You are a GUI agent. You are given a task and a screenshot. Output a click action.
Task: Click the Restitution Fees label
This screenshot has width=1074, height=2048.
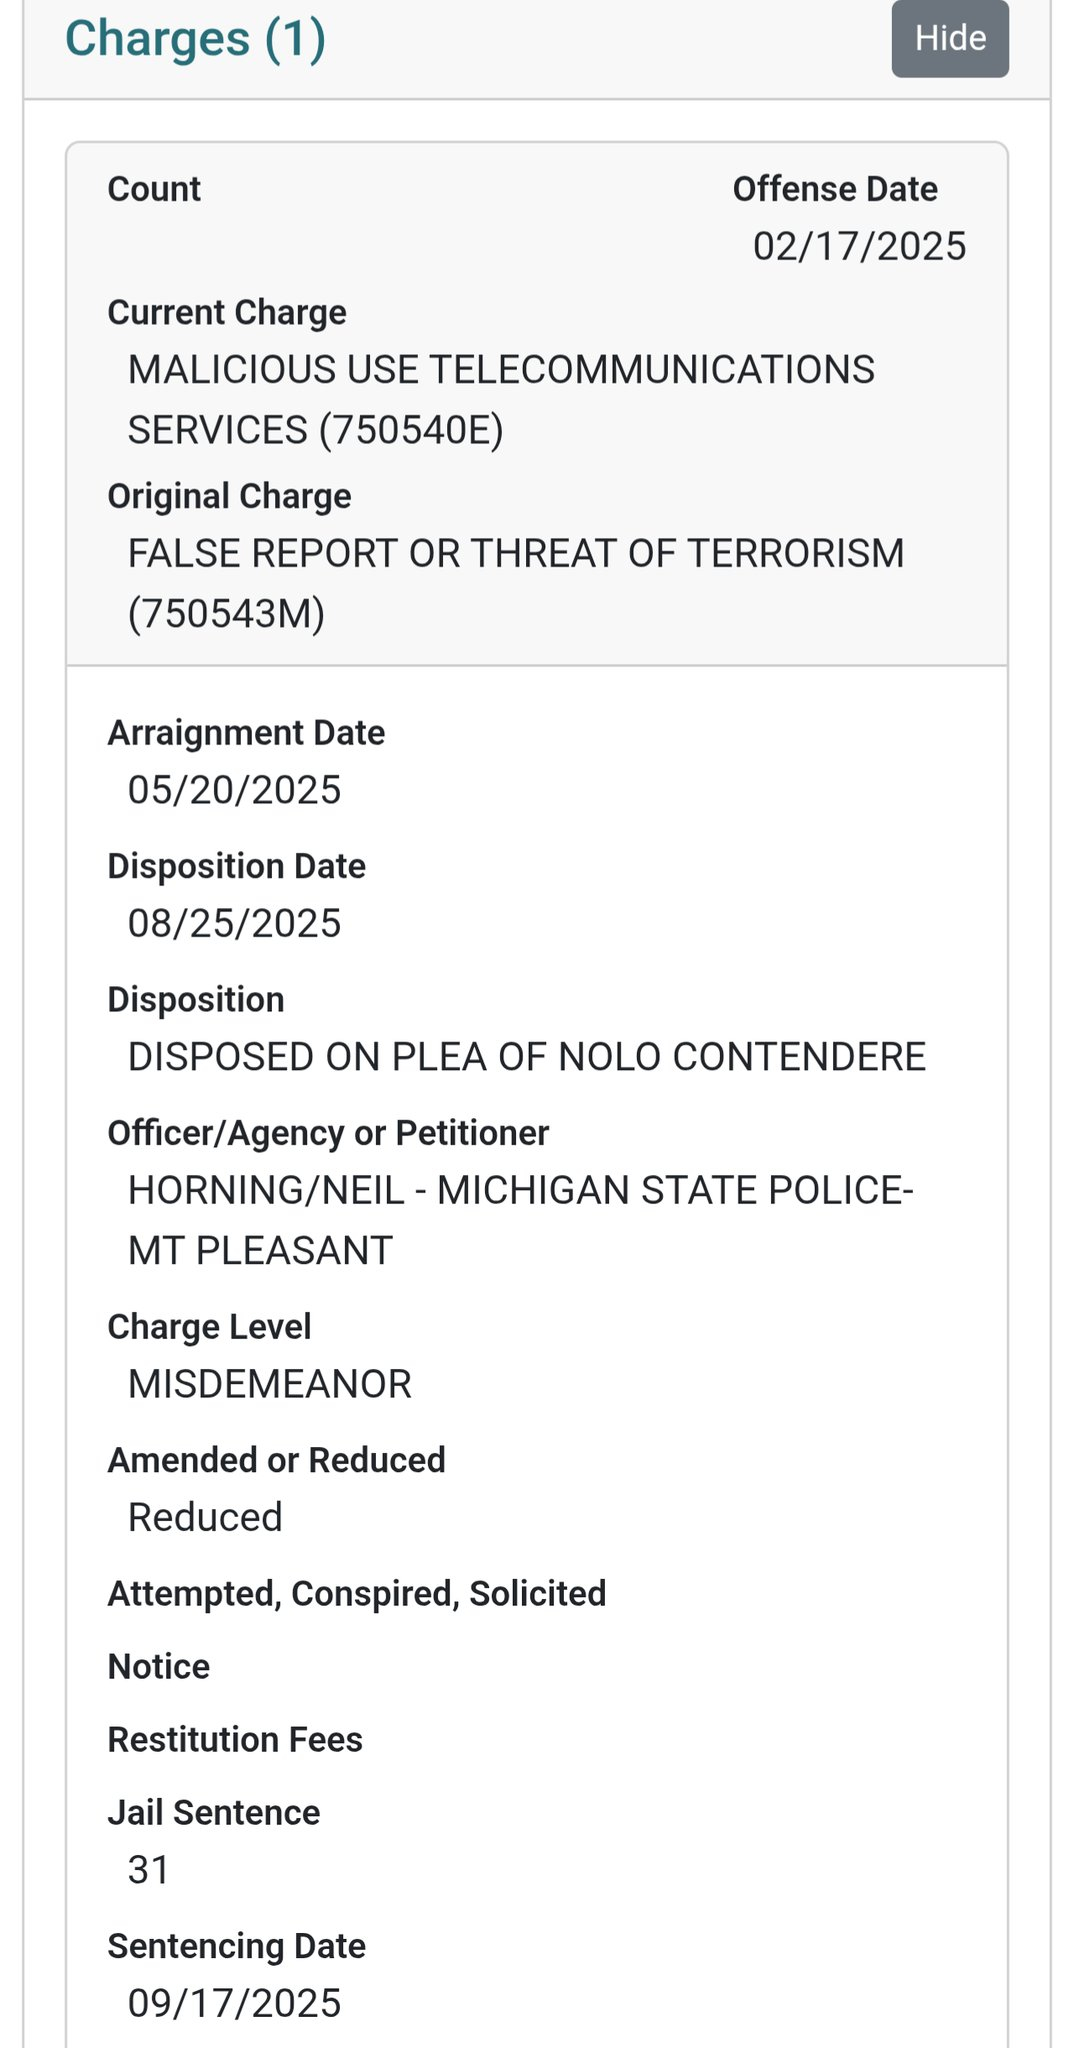[235, 1739]
